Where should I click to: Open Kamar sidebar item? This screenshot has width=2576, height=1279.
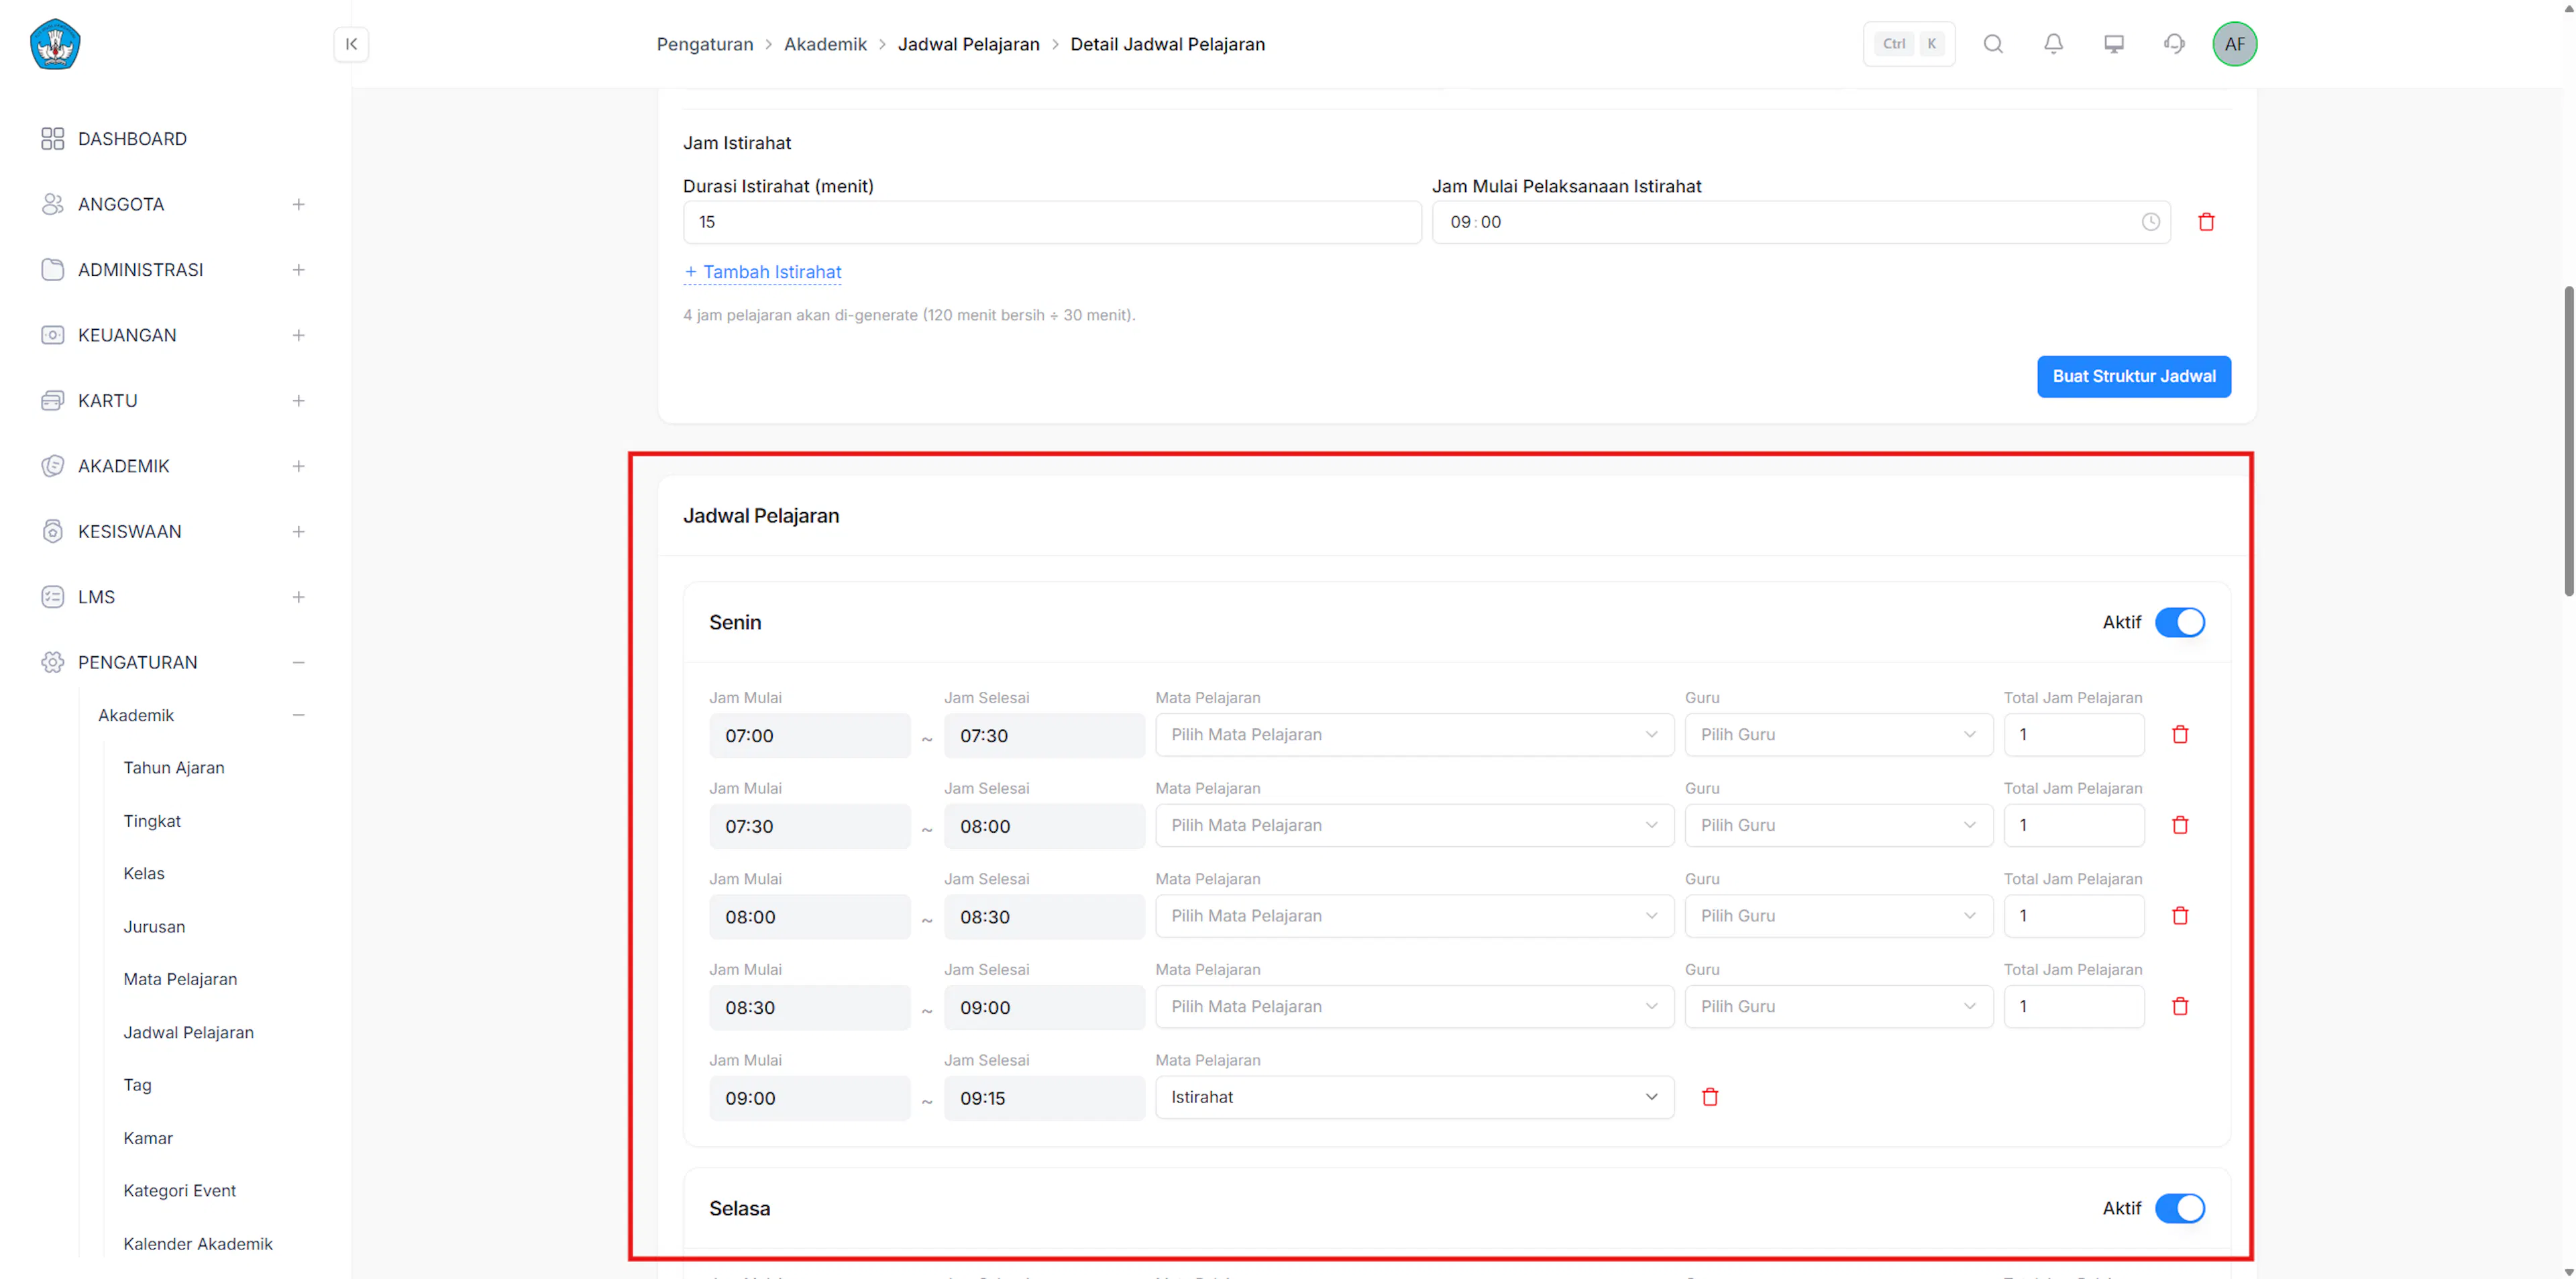coord(148,1138)
